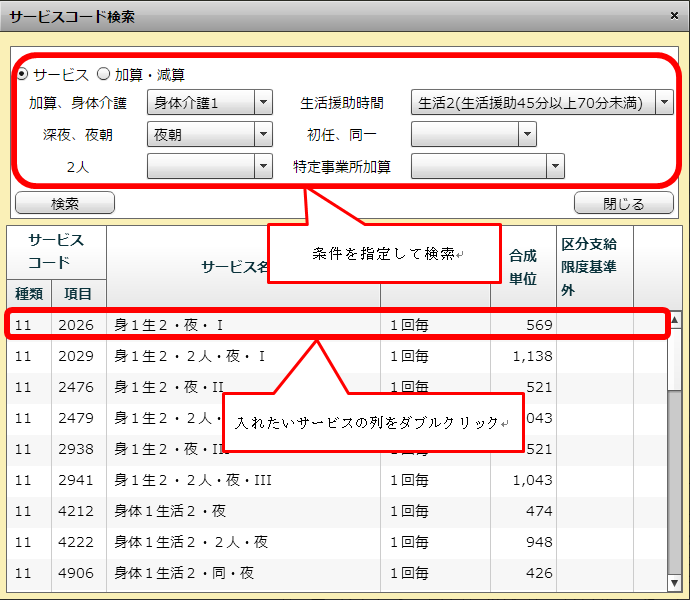The image size is (690, 600).
Task: Open the 特定事業所加算 dropdown
Action: click(487, 166)
